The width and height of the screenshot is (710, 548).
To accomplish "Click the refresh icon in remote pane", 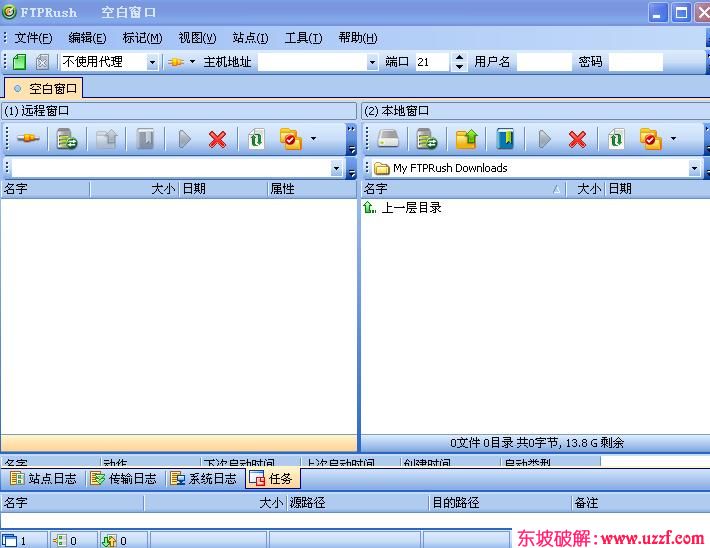I will [x=256, y=139].
